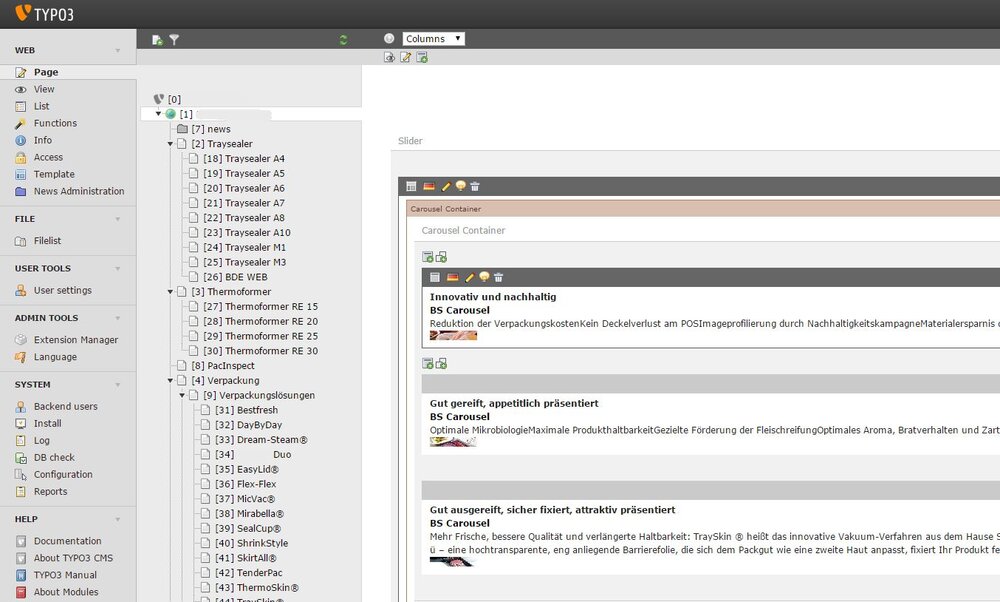Click the second add icon above Innovativ und nachhaltig
Viewport: 1000px width, 602px height.
pyautogui.click(x=441, y=257)
